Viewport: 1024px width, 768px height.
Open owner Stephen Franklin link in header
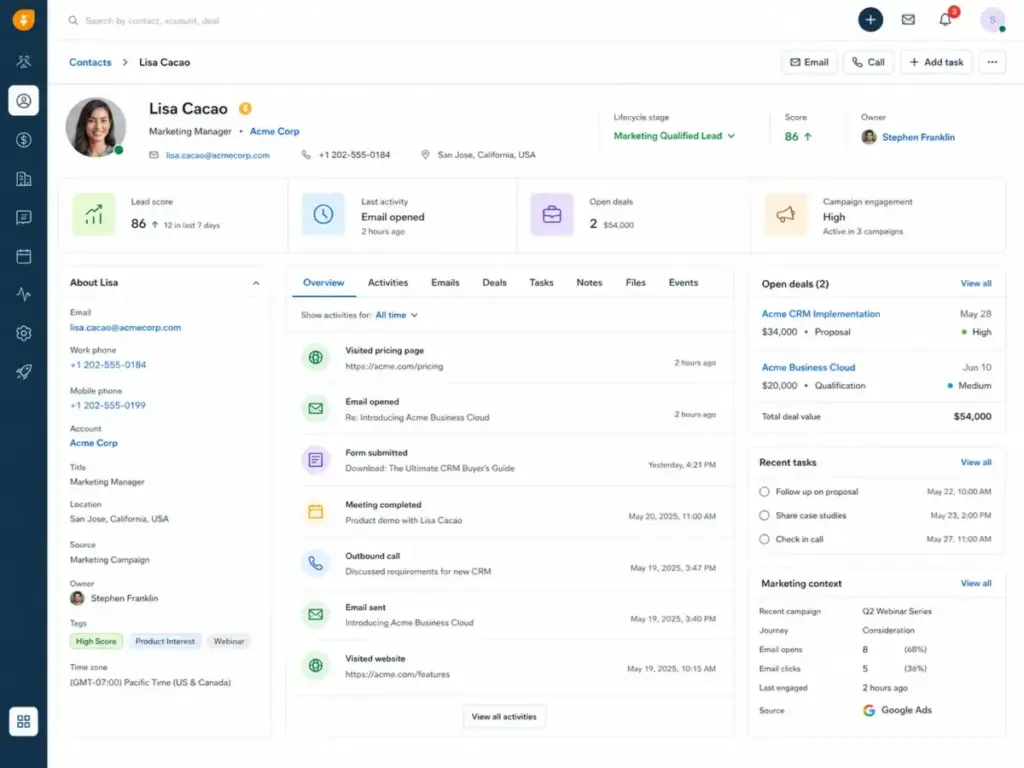(x=918, y=137)
